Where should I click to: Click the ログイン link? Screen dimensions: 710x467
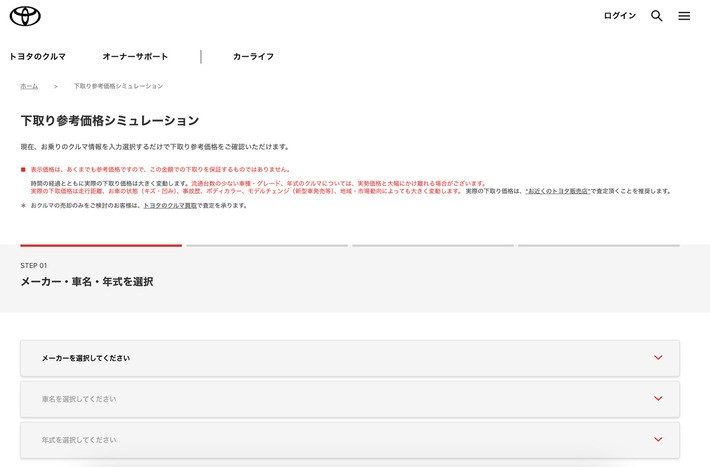(x=619, y=15)
